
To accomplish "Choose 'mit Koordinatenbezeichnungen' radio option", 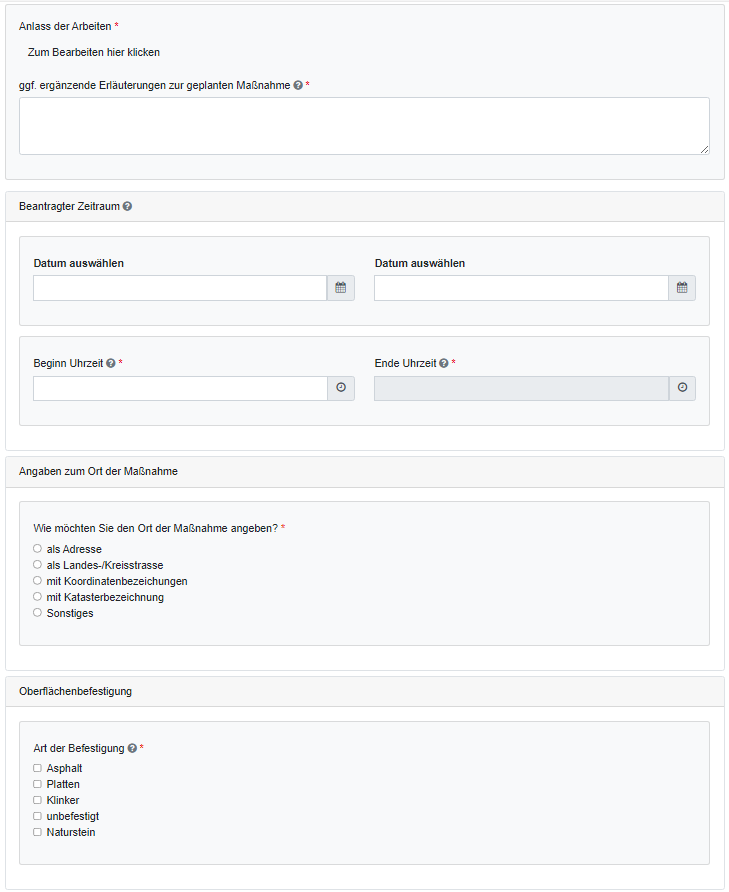I will coord(38,581).
